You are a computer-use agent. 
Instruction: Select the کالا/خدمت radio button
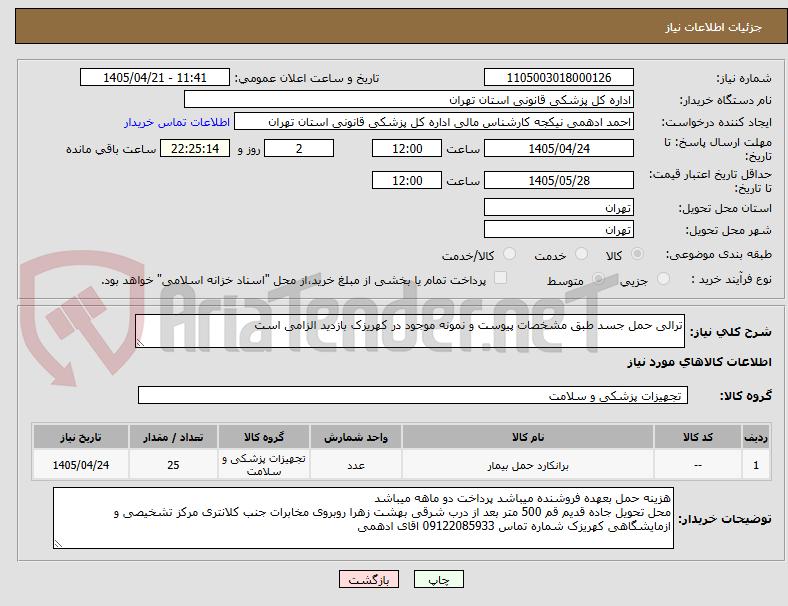coord(510,254)
